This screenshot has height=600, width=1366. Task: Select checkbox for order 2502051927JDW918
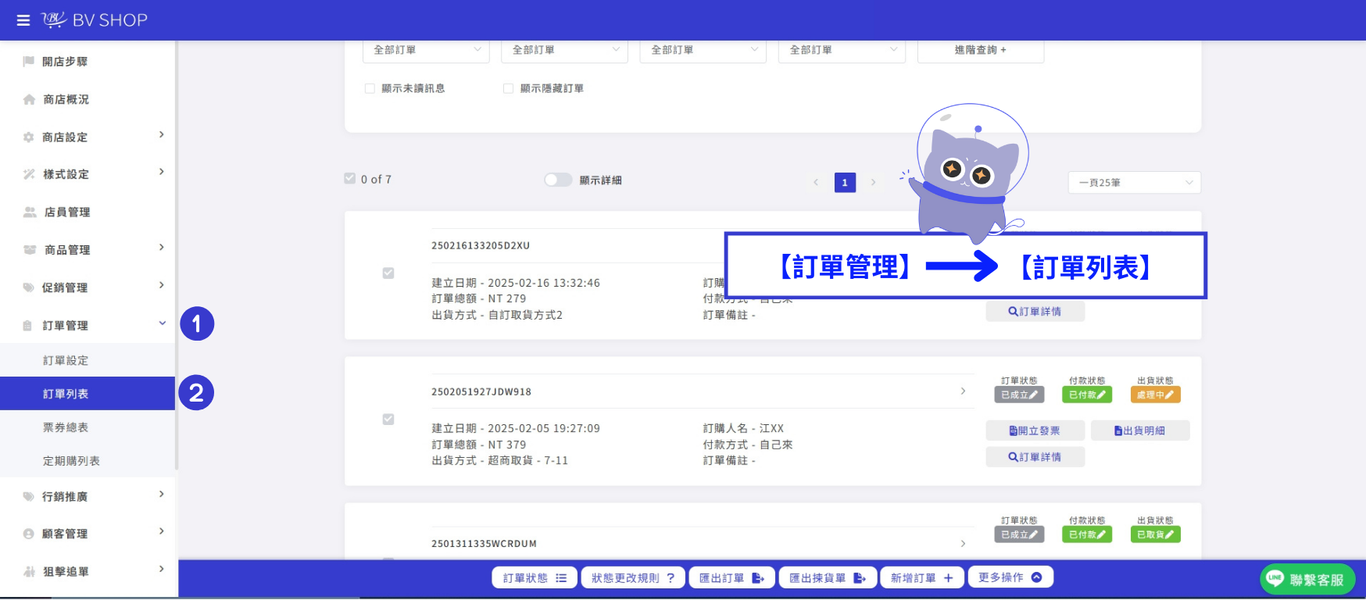(388, 419)
